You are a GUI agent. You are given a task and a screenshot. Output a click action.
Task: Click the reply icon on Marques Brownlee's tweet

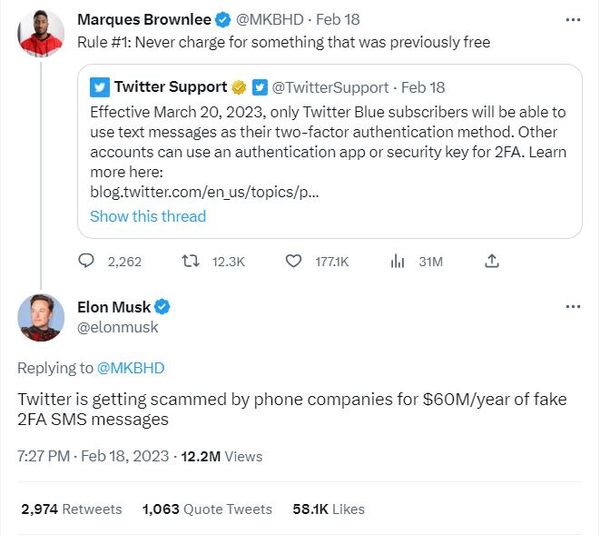click(x=88, y=261)
